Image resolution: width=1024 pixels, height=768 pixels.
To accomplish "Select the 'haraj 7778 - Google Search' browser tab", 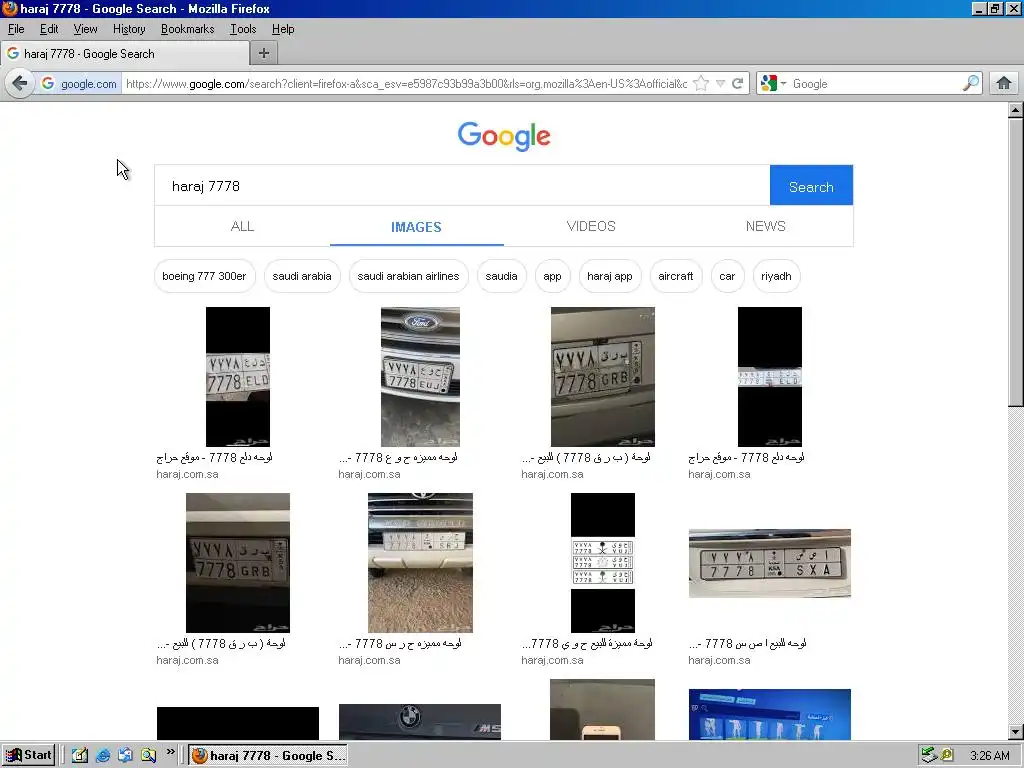I will [x=125, y=54].
